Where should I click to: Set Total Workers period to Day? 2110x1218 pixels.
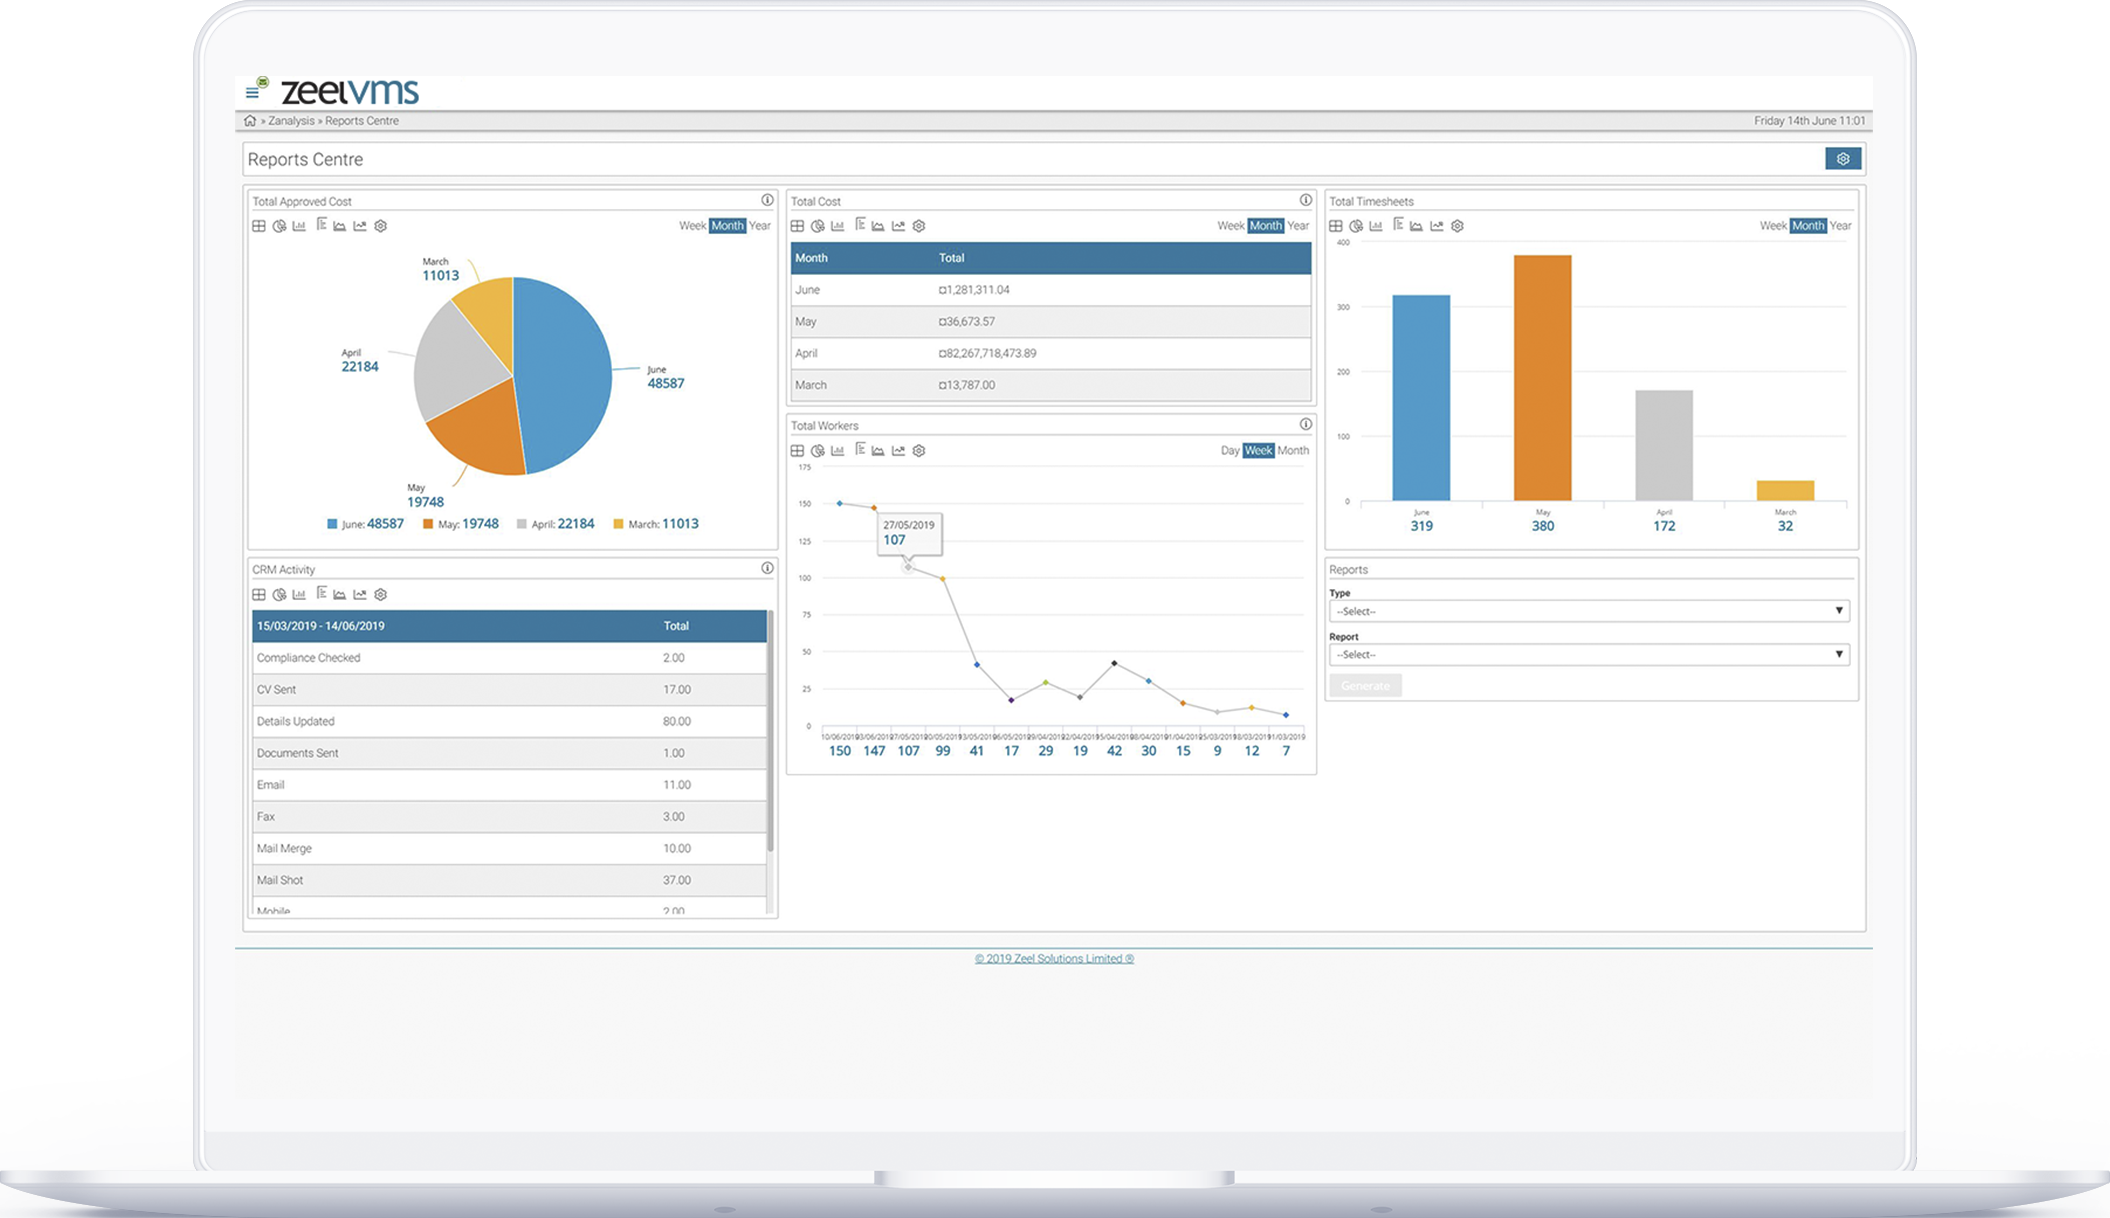point(1229,451)
